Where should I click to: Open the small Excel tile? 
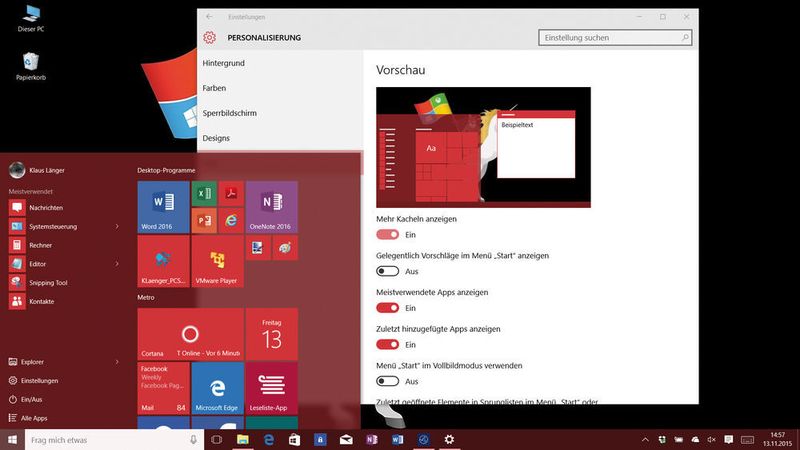203,192
